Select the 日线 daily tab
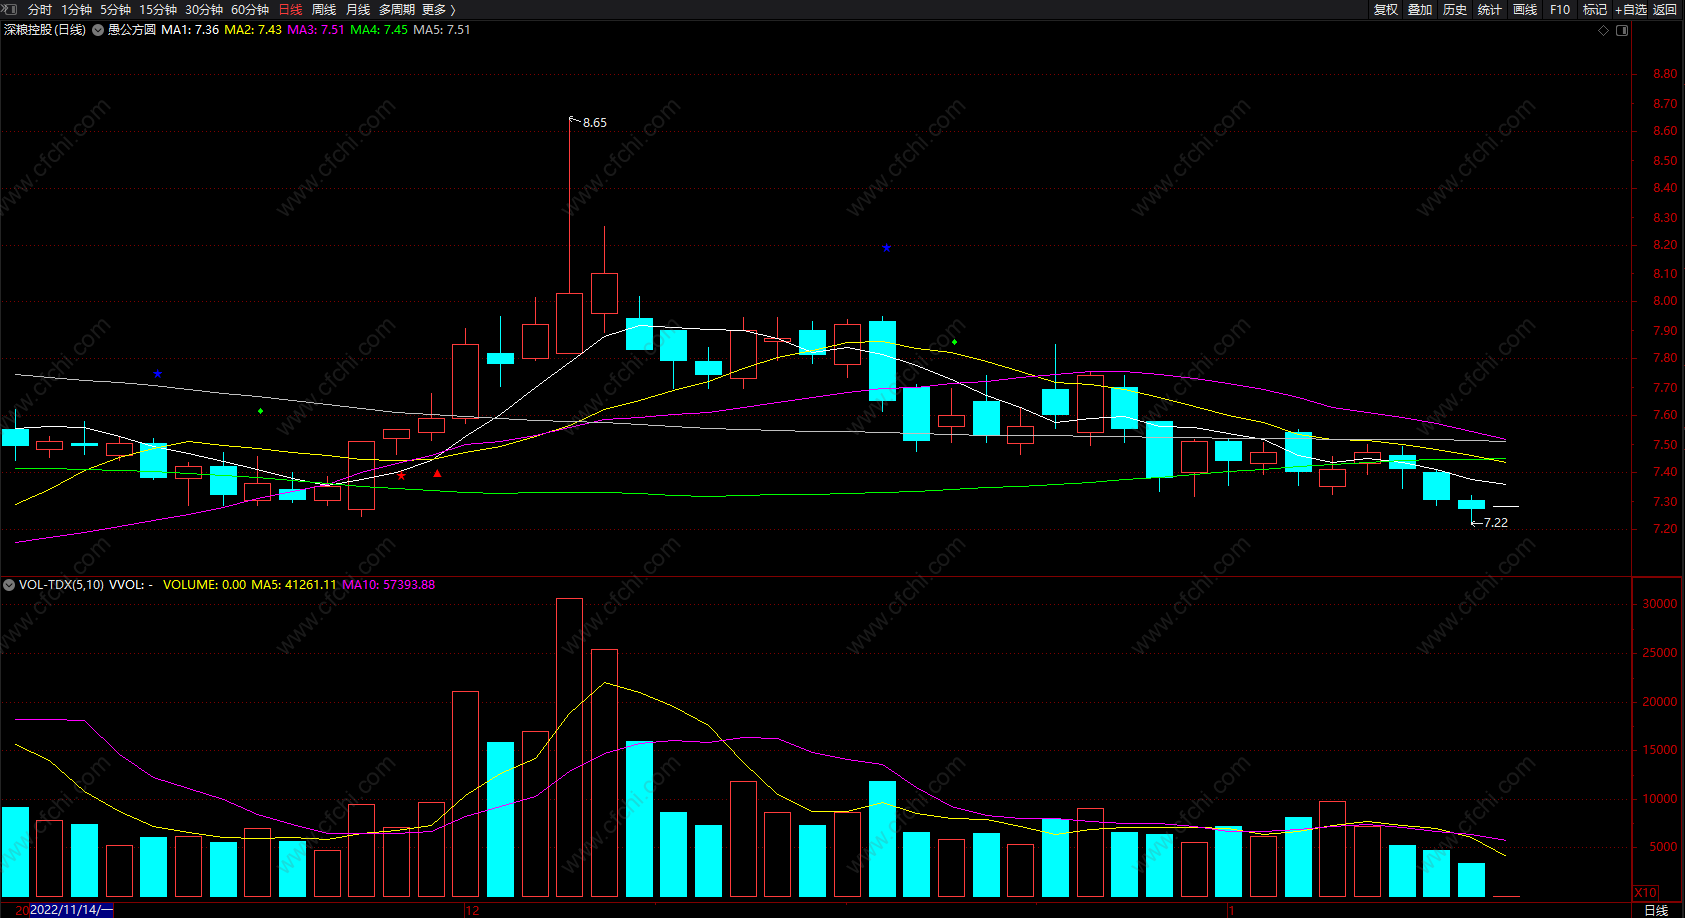Screen dimensions: 1685x918 (x=290, y=10)
